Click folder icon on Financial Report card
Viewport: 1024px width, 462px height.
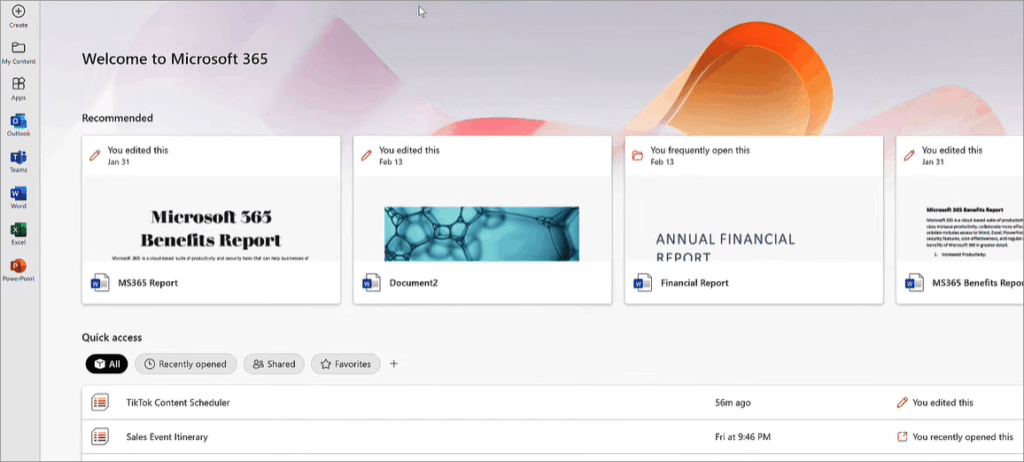coord(638,156)
